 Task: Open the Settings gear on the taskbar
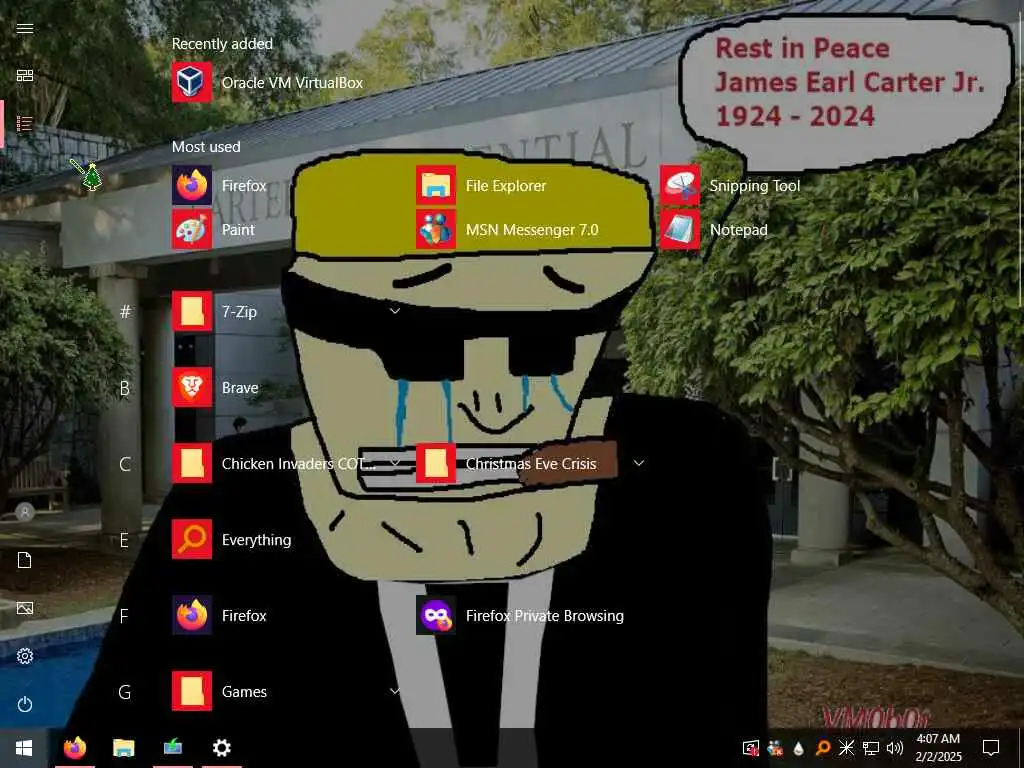pyautogui.click(x=221, y=748)
